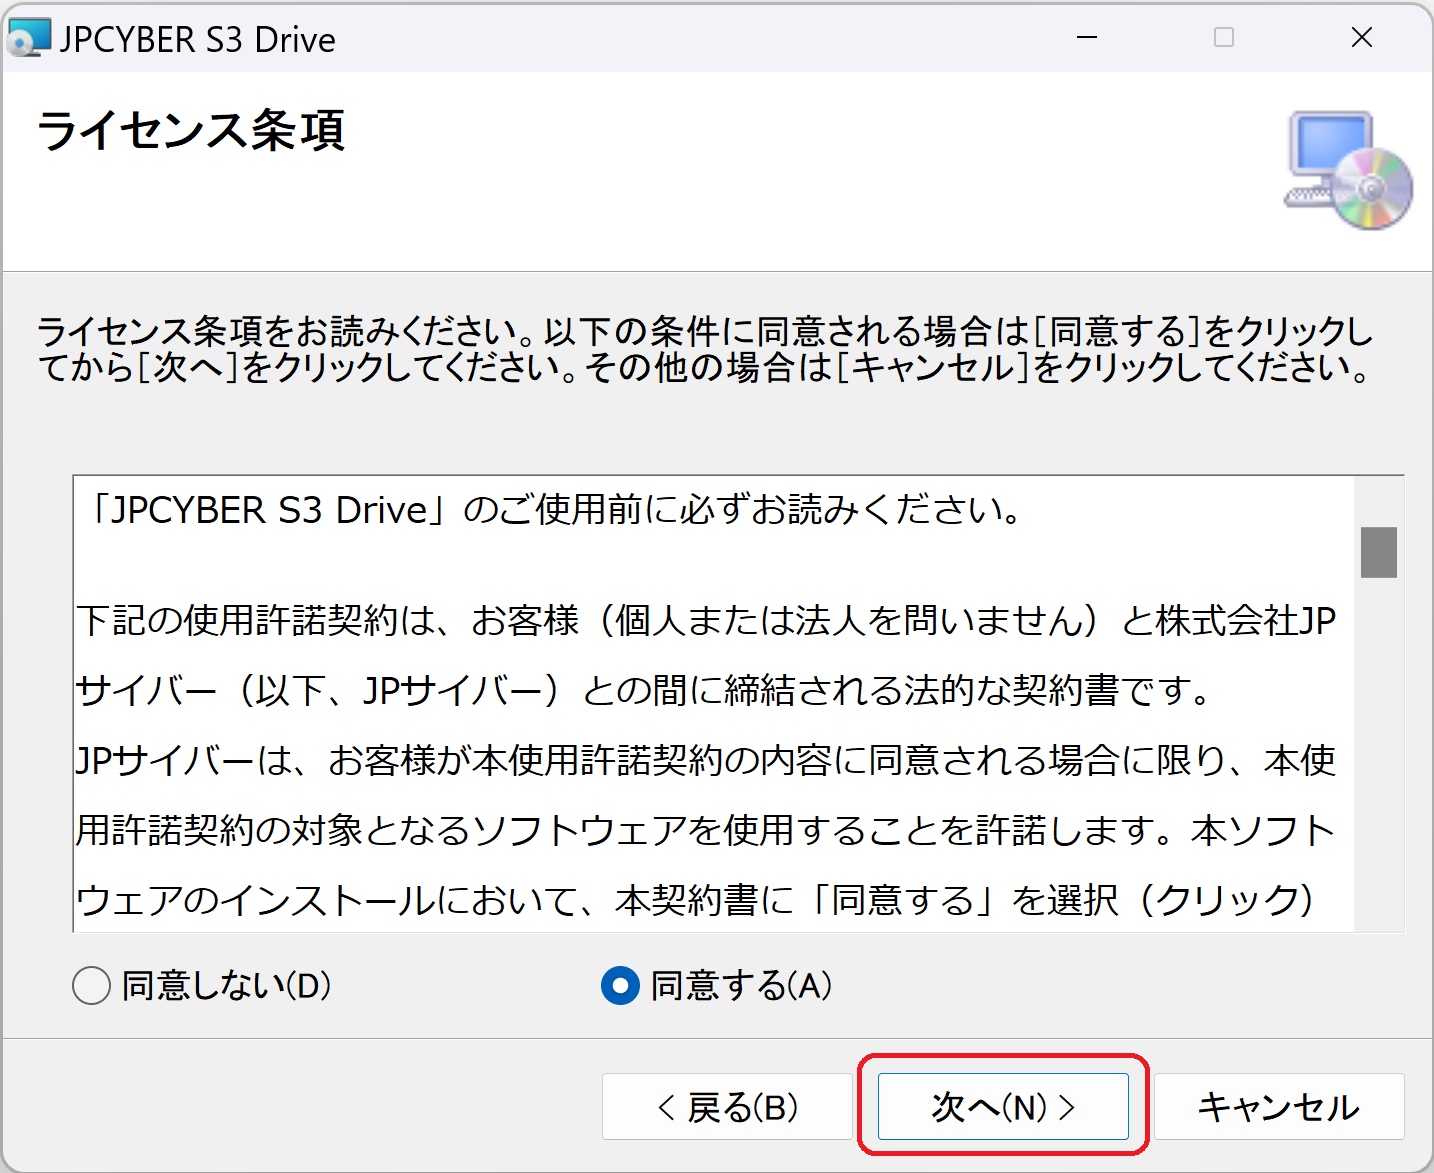Click the license line starting 下記の使用許諾契約は
Viewport: 1434px width, 1173px height.
tap(706, 620)
